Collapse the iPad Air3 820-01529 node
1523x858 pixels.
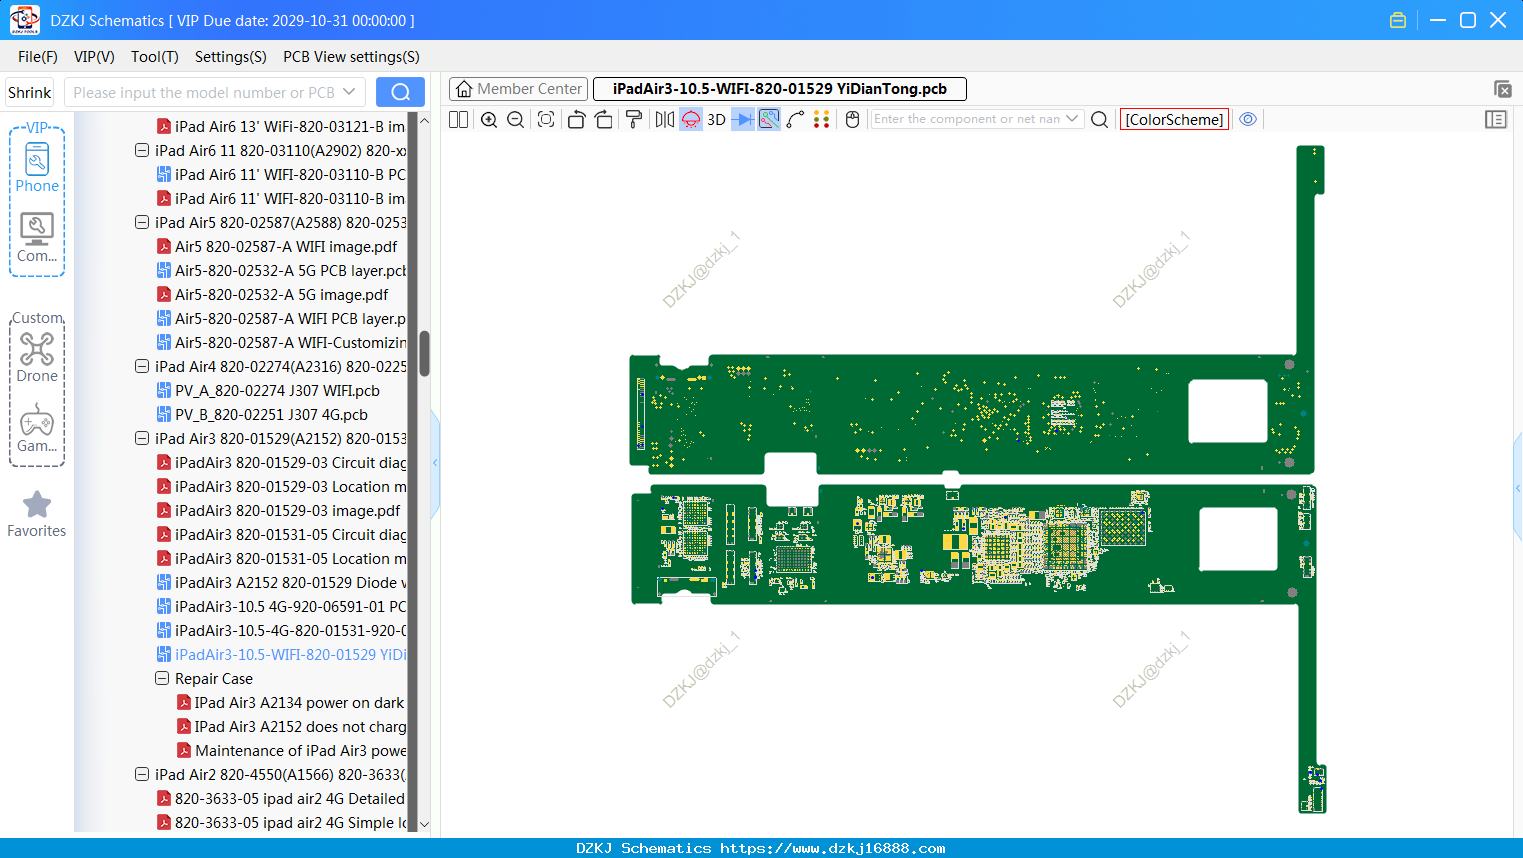click(x=142, y=438)
